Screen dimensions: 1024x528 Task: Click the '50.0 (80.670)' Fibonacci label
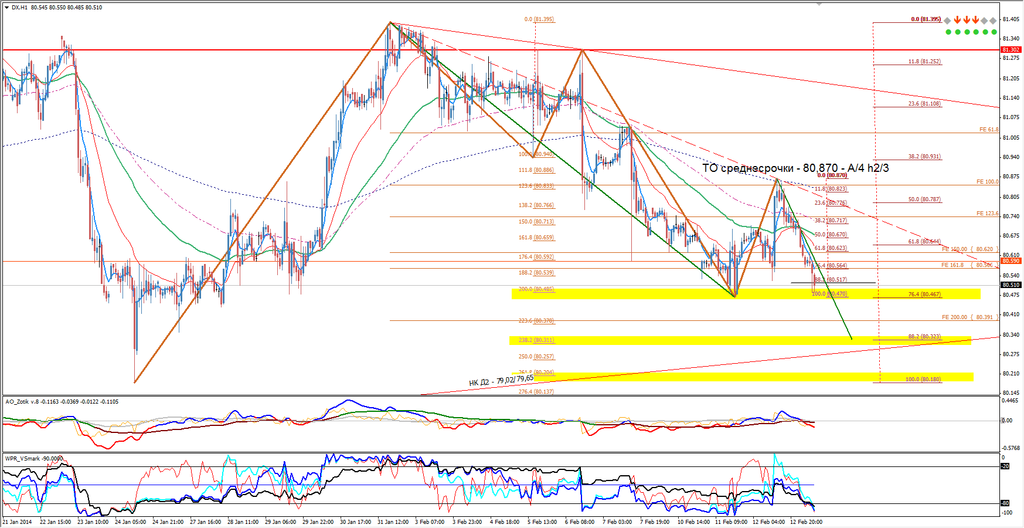pyautogui.click(x=831, y=234)
